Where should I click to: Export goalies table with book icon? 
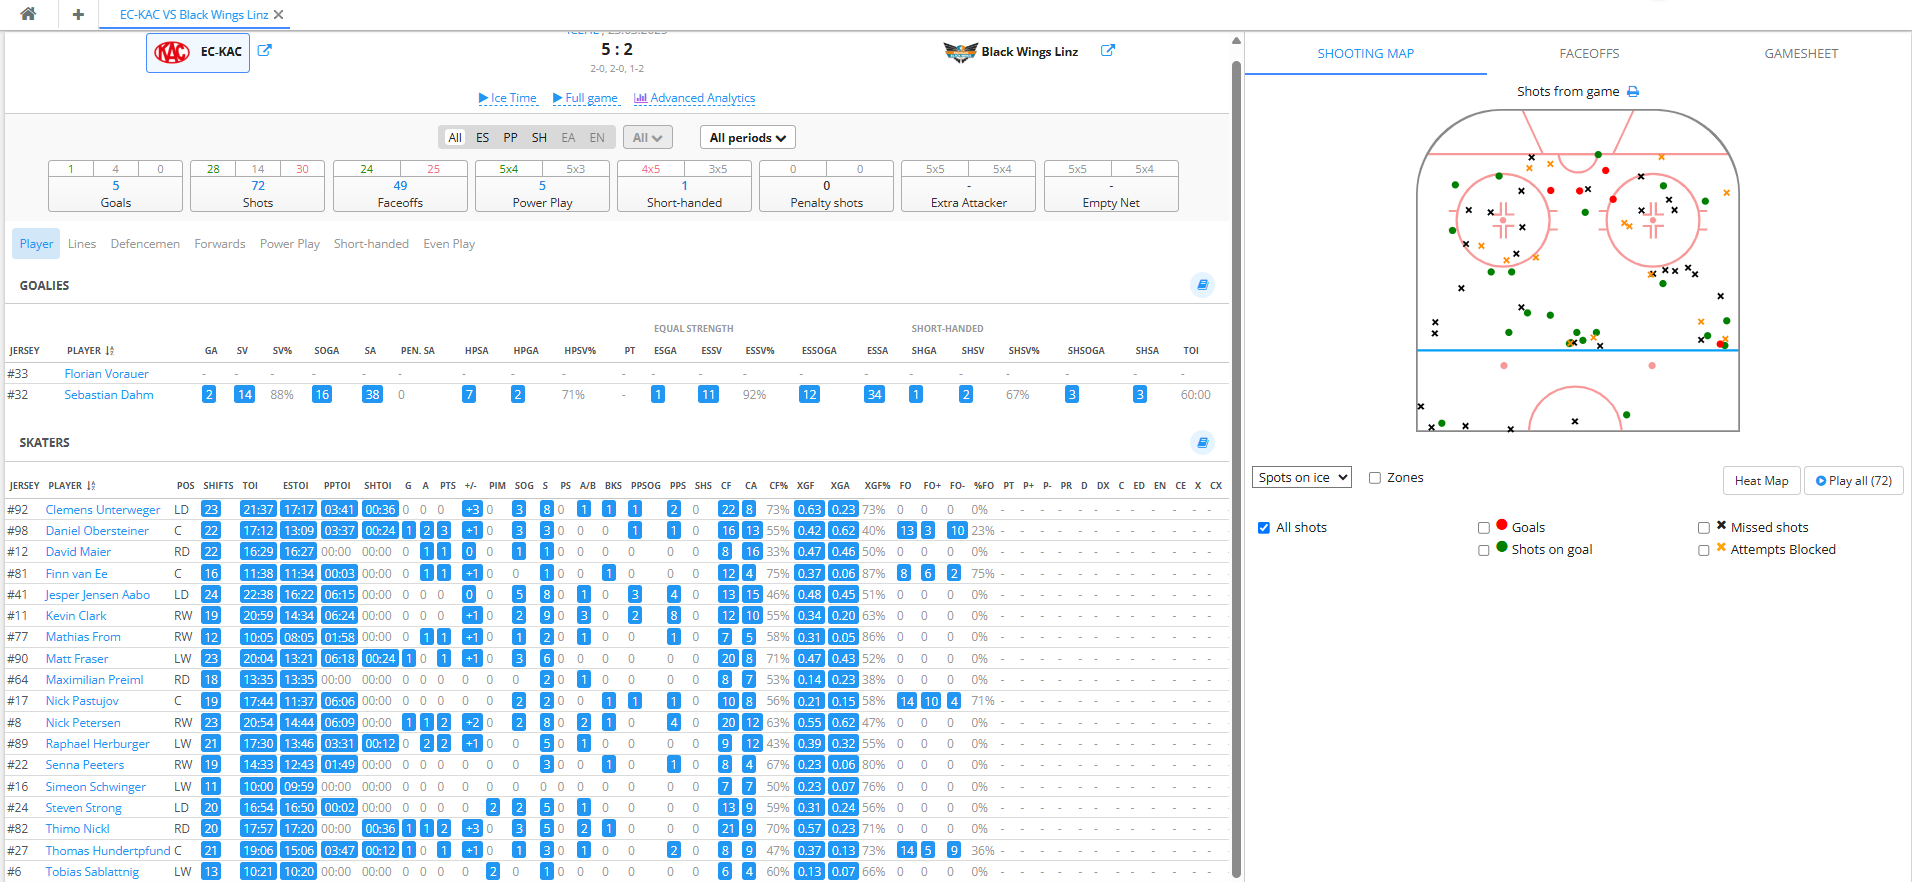click(x=1202, y=285)
